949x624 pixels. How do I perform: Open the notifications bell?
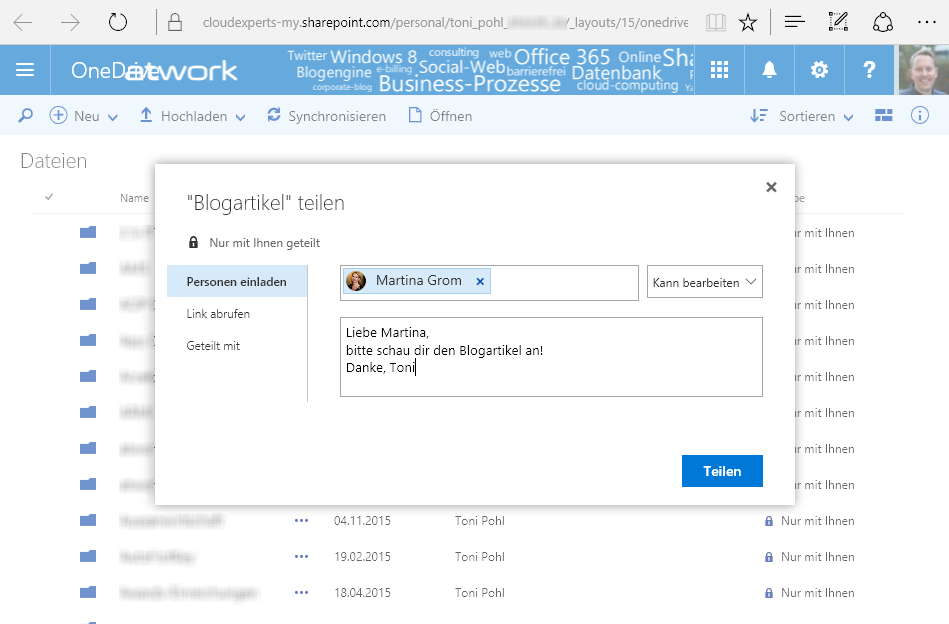769,70
